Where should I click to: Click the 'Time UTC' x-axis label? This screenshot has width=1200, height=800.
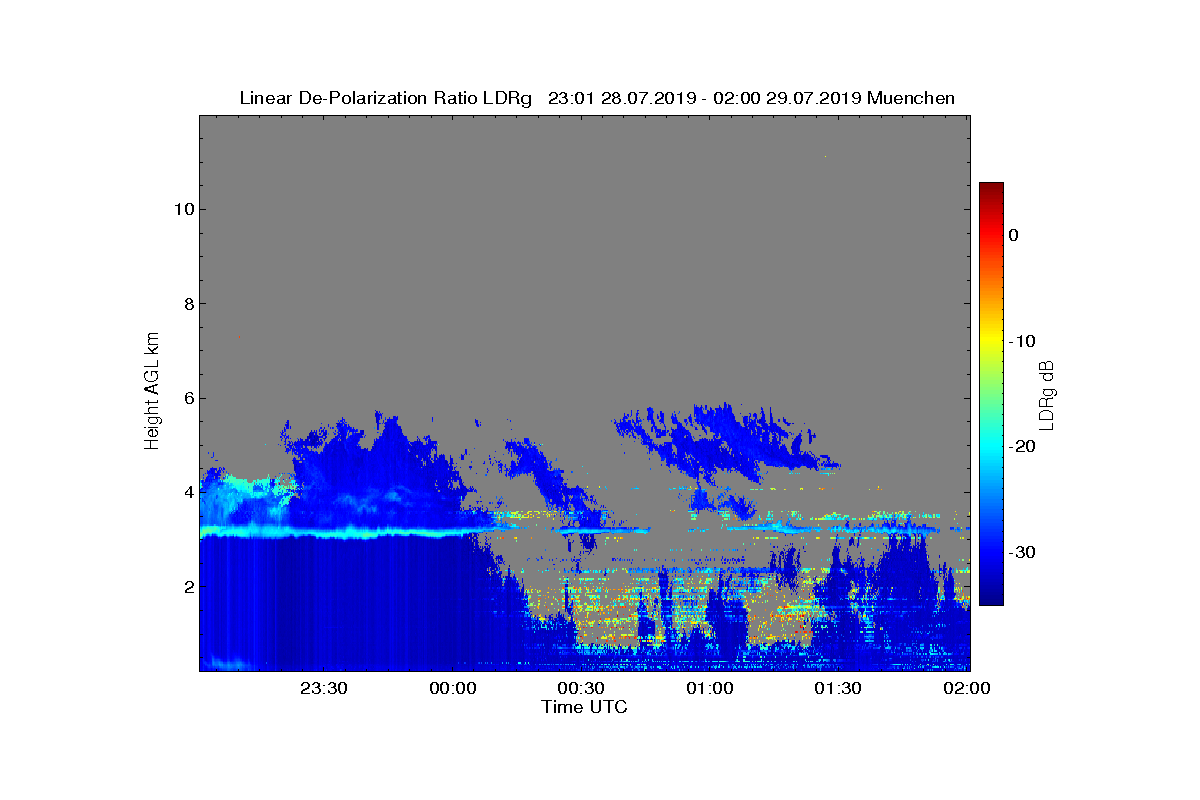[584, 707]
